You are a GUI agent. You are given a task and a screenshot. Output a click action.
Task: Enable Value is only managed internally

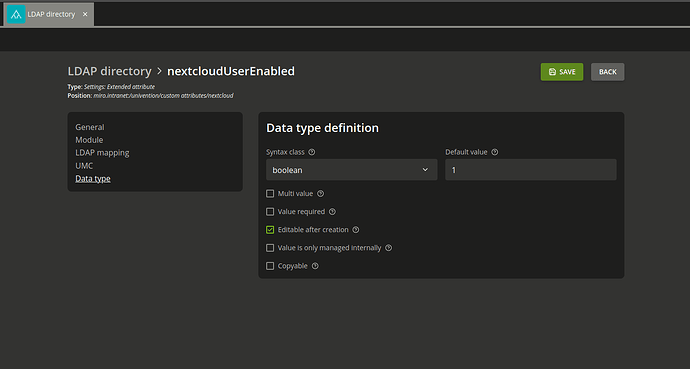tap(270, 248)
